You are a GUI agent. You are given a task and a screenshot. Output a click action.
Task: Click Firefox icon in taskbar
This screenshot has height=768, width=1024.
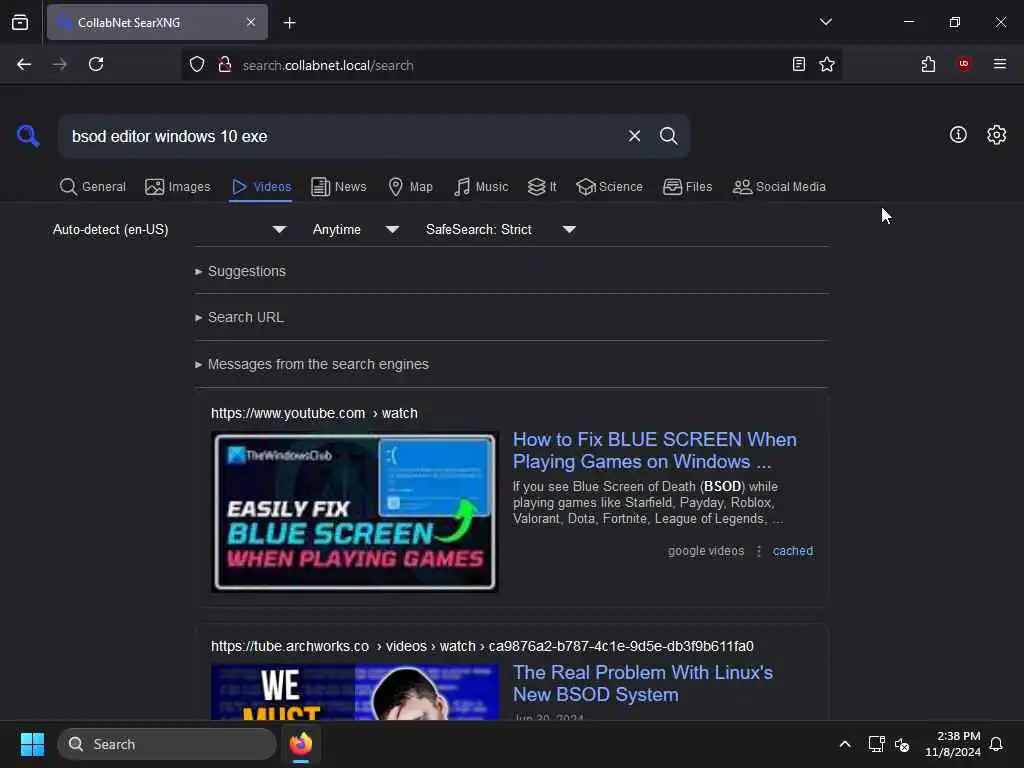301,744
